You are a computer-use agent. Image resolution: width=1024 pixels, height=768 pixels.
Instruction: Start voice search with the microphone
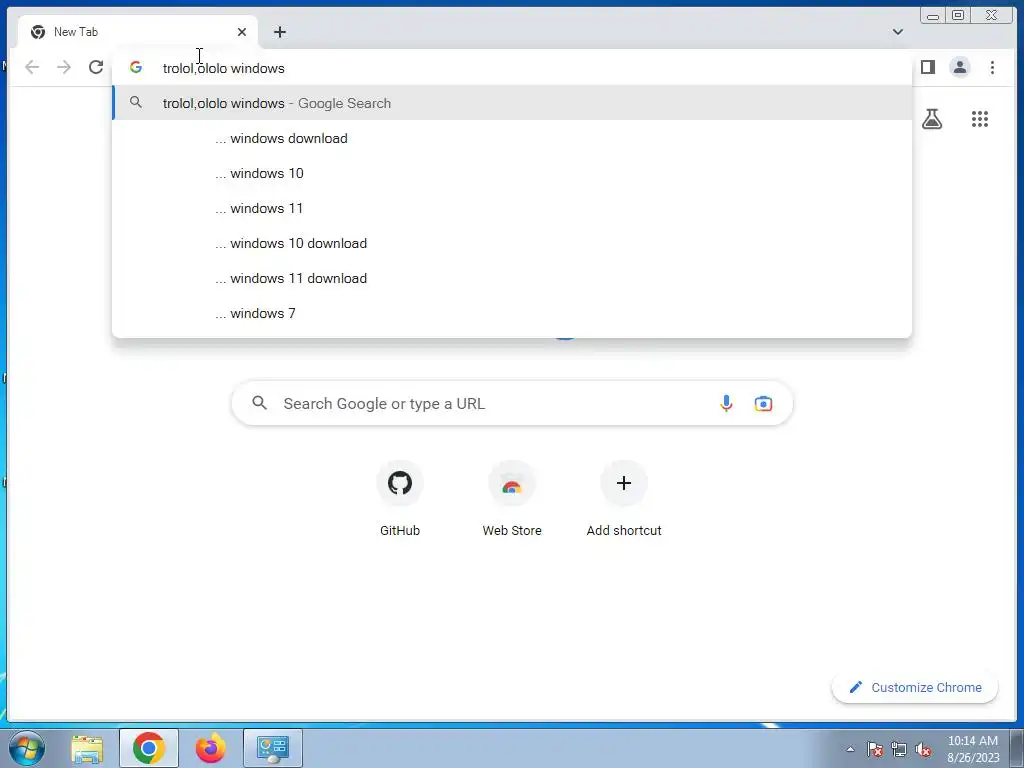[726, 404]
